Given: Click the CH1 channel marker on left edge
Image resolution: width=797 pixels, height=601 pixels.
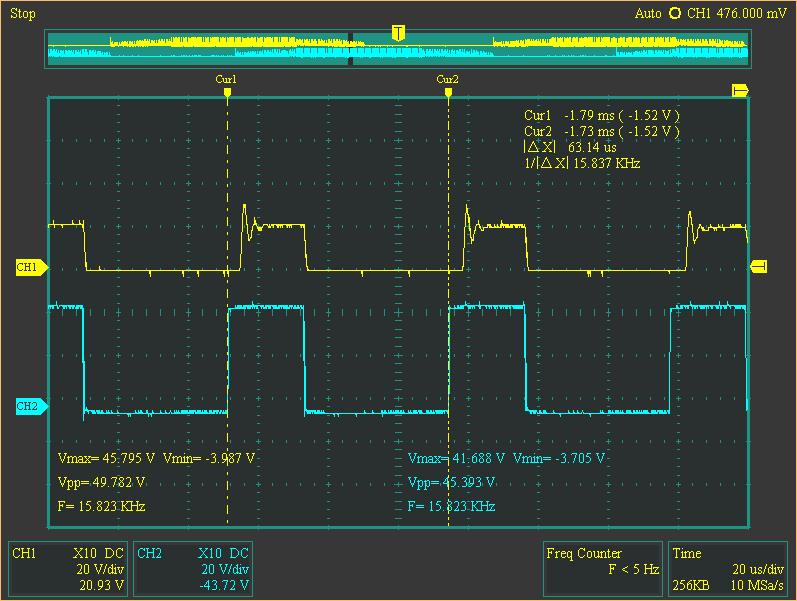Looking at the screenshot, I should [x=27, y=267].
